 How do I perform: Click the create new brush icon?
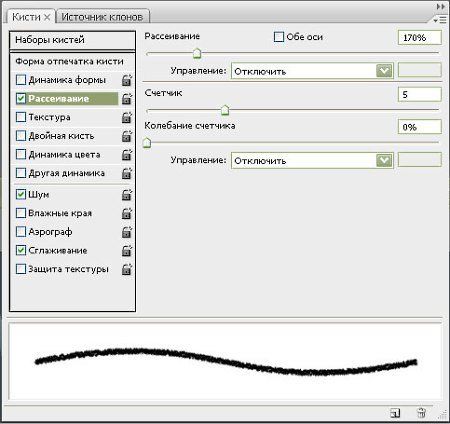click(x=395, y=413)
